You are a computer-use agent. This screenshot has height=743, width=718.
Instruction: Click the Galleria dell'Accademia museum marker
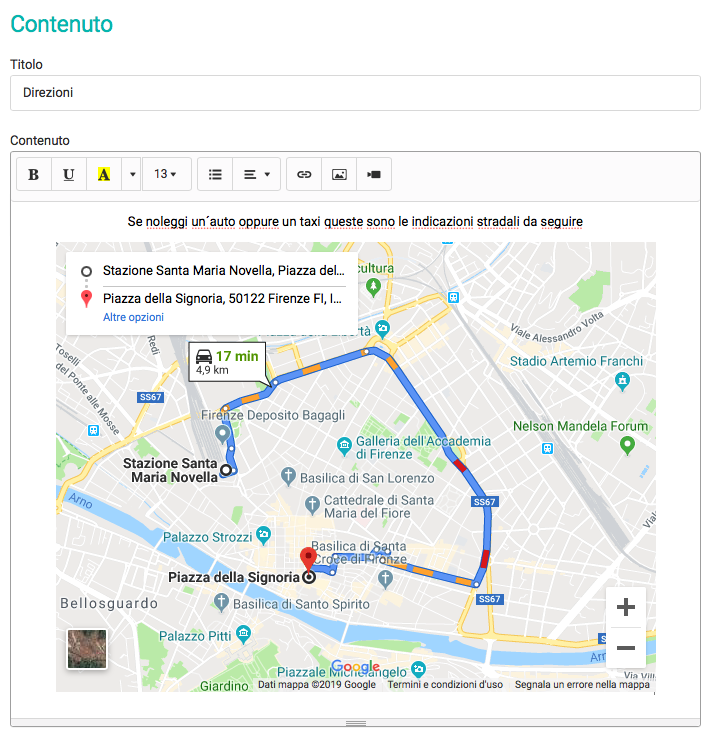pyautogui.click(x=344, y=446)
